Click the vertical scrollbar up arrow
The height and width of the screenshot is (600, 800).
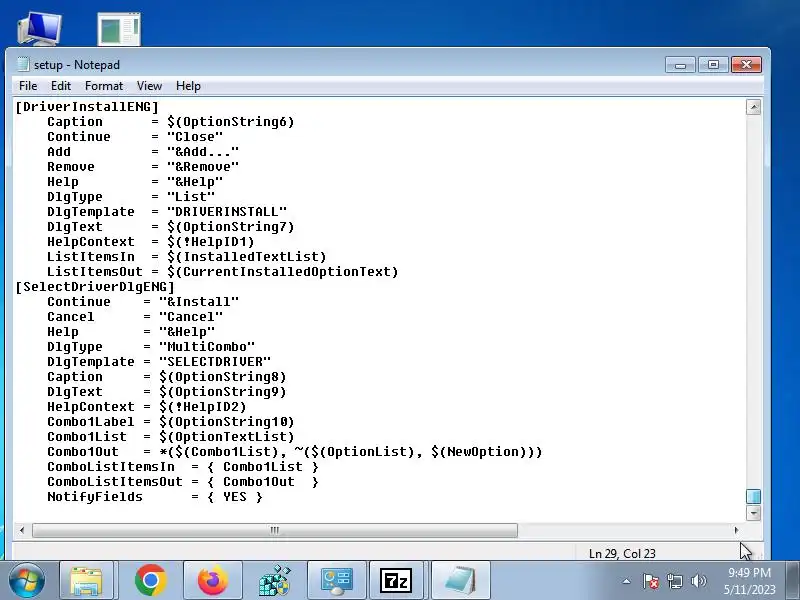point(753,107)
